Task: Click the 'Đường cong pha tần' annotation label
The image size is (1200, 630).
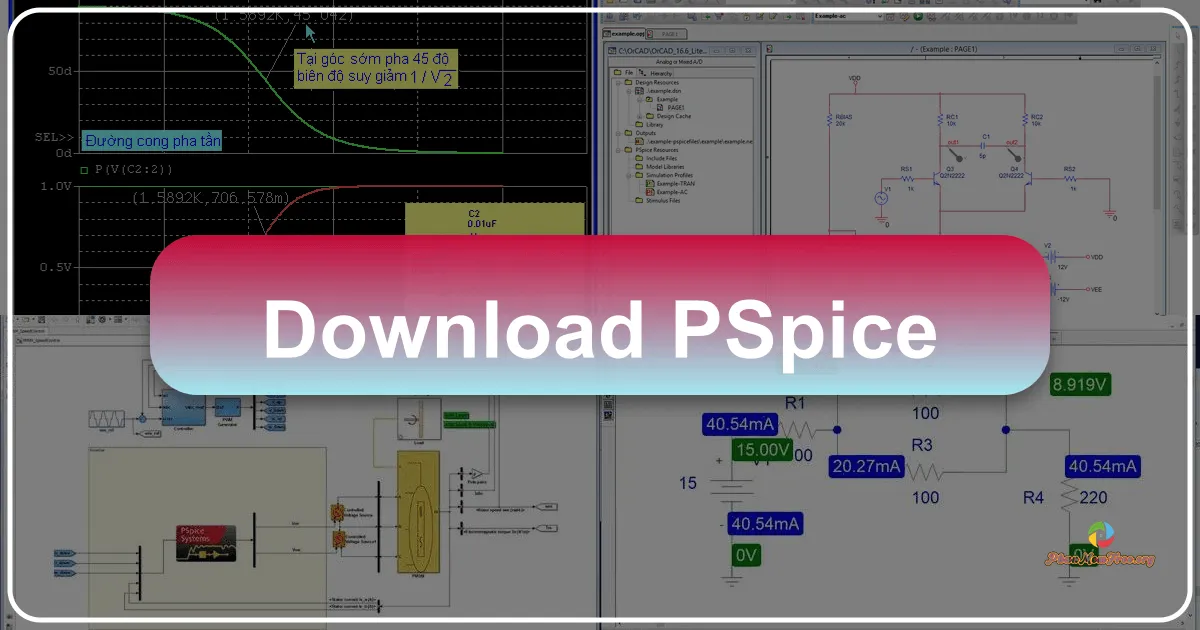Action: click(150, 140)
